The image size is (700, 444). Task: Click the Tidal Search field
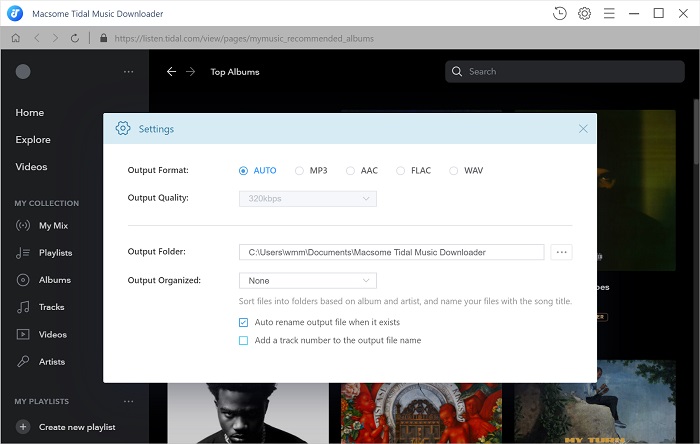[x=565, y=71]
